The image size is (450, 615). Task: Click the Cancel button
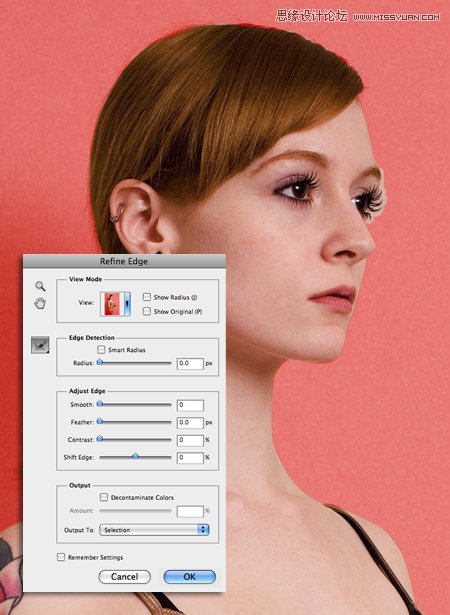(124, 577)
